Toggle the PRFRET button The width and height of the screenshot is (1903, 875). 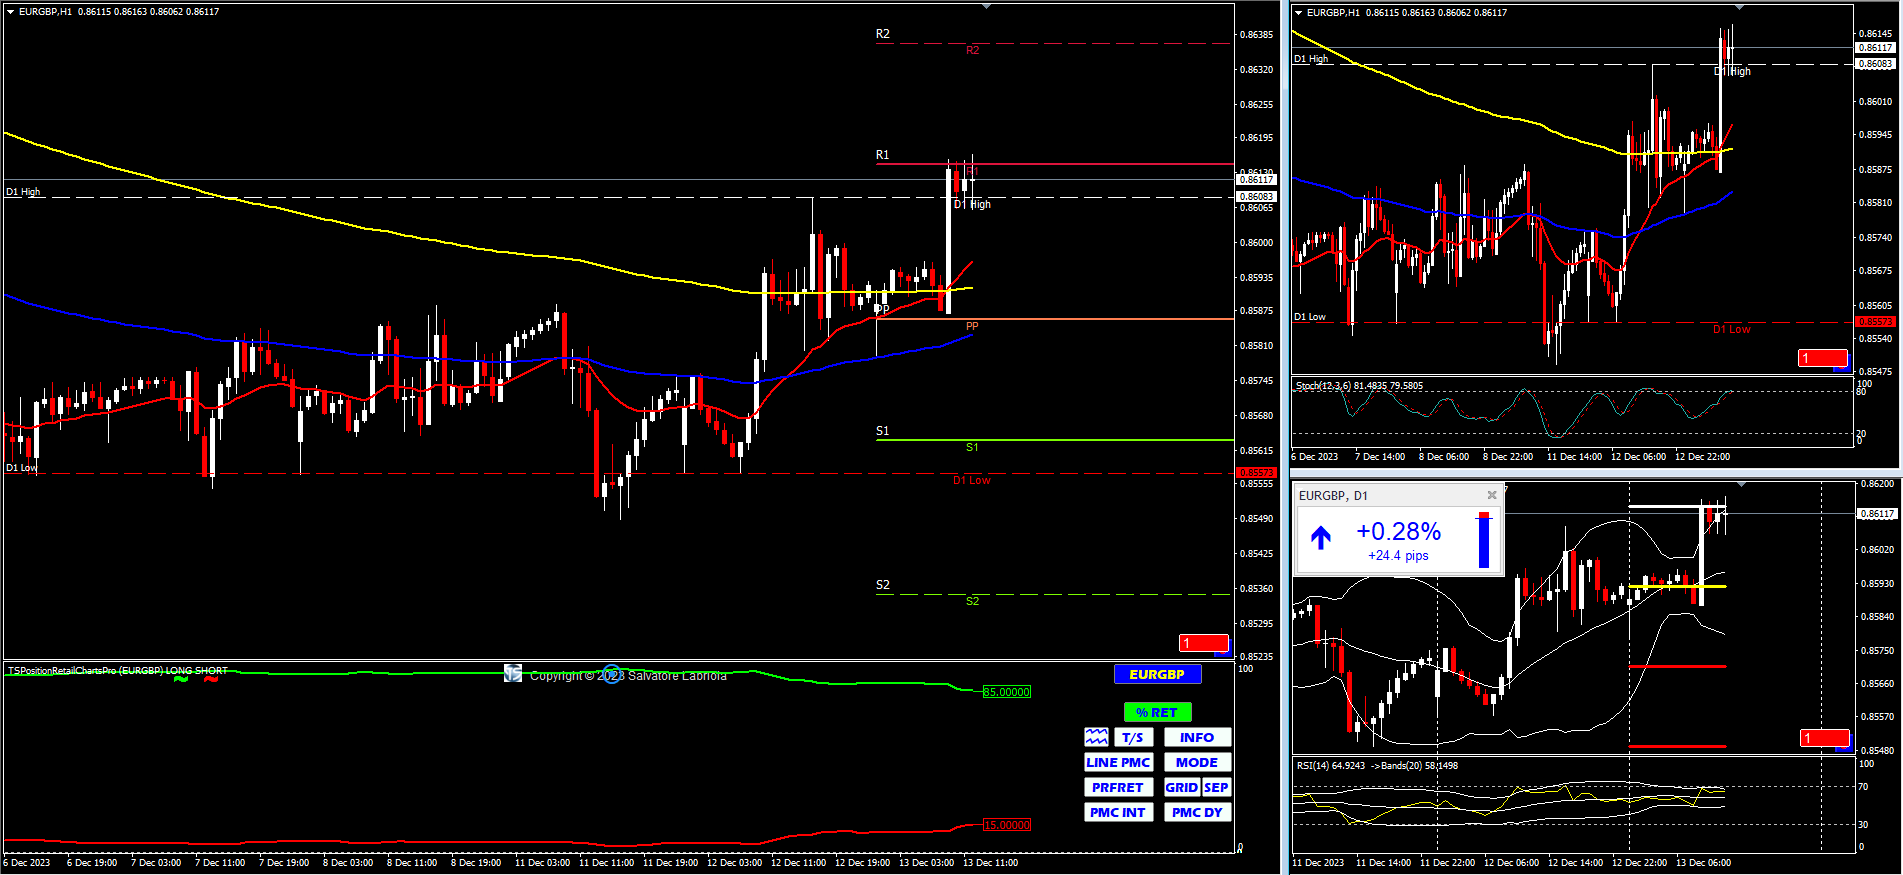1118,787
